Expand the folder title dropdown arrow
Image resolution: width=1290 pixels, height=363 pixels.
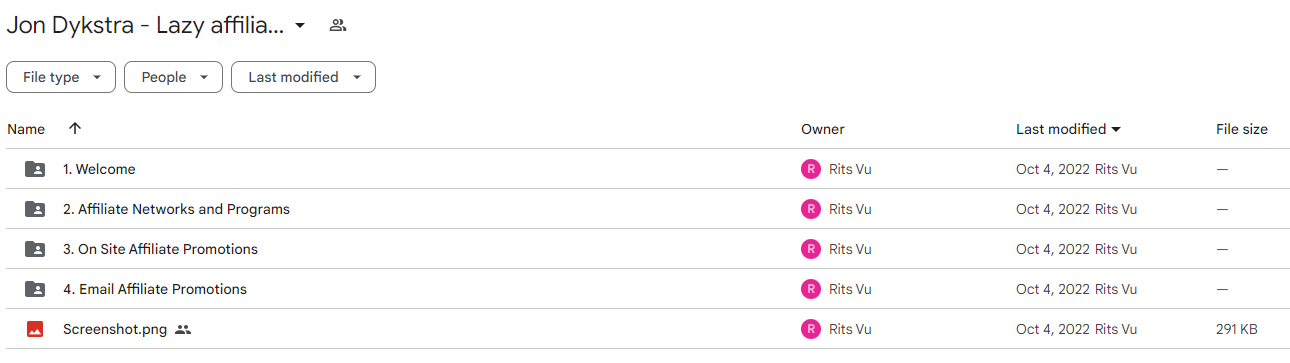coord(299,26)
